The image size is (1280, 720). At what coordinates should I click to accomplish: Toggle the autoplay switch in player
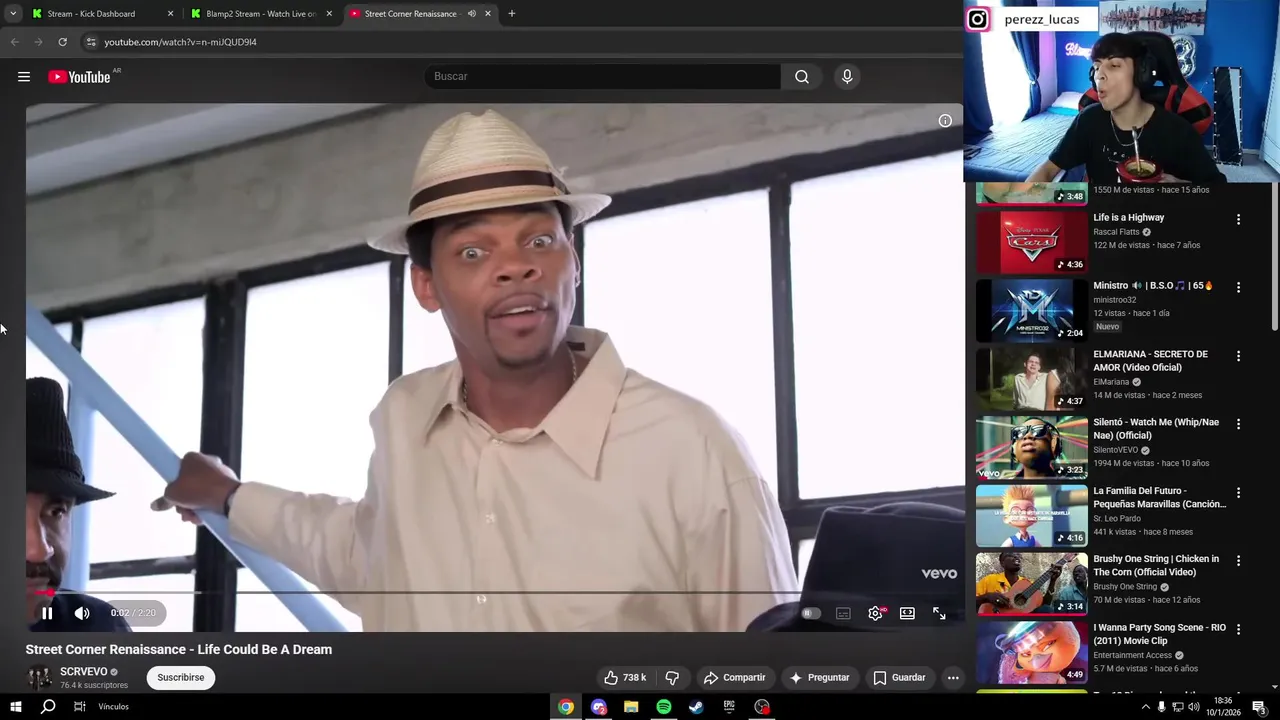811,613
